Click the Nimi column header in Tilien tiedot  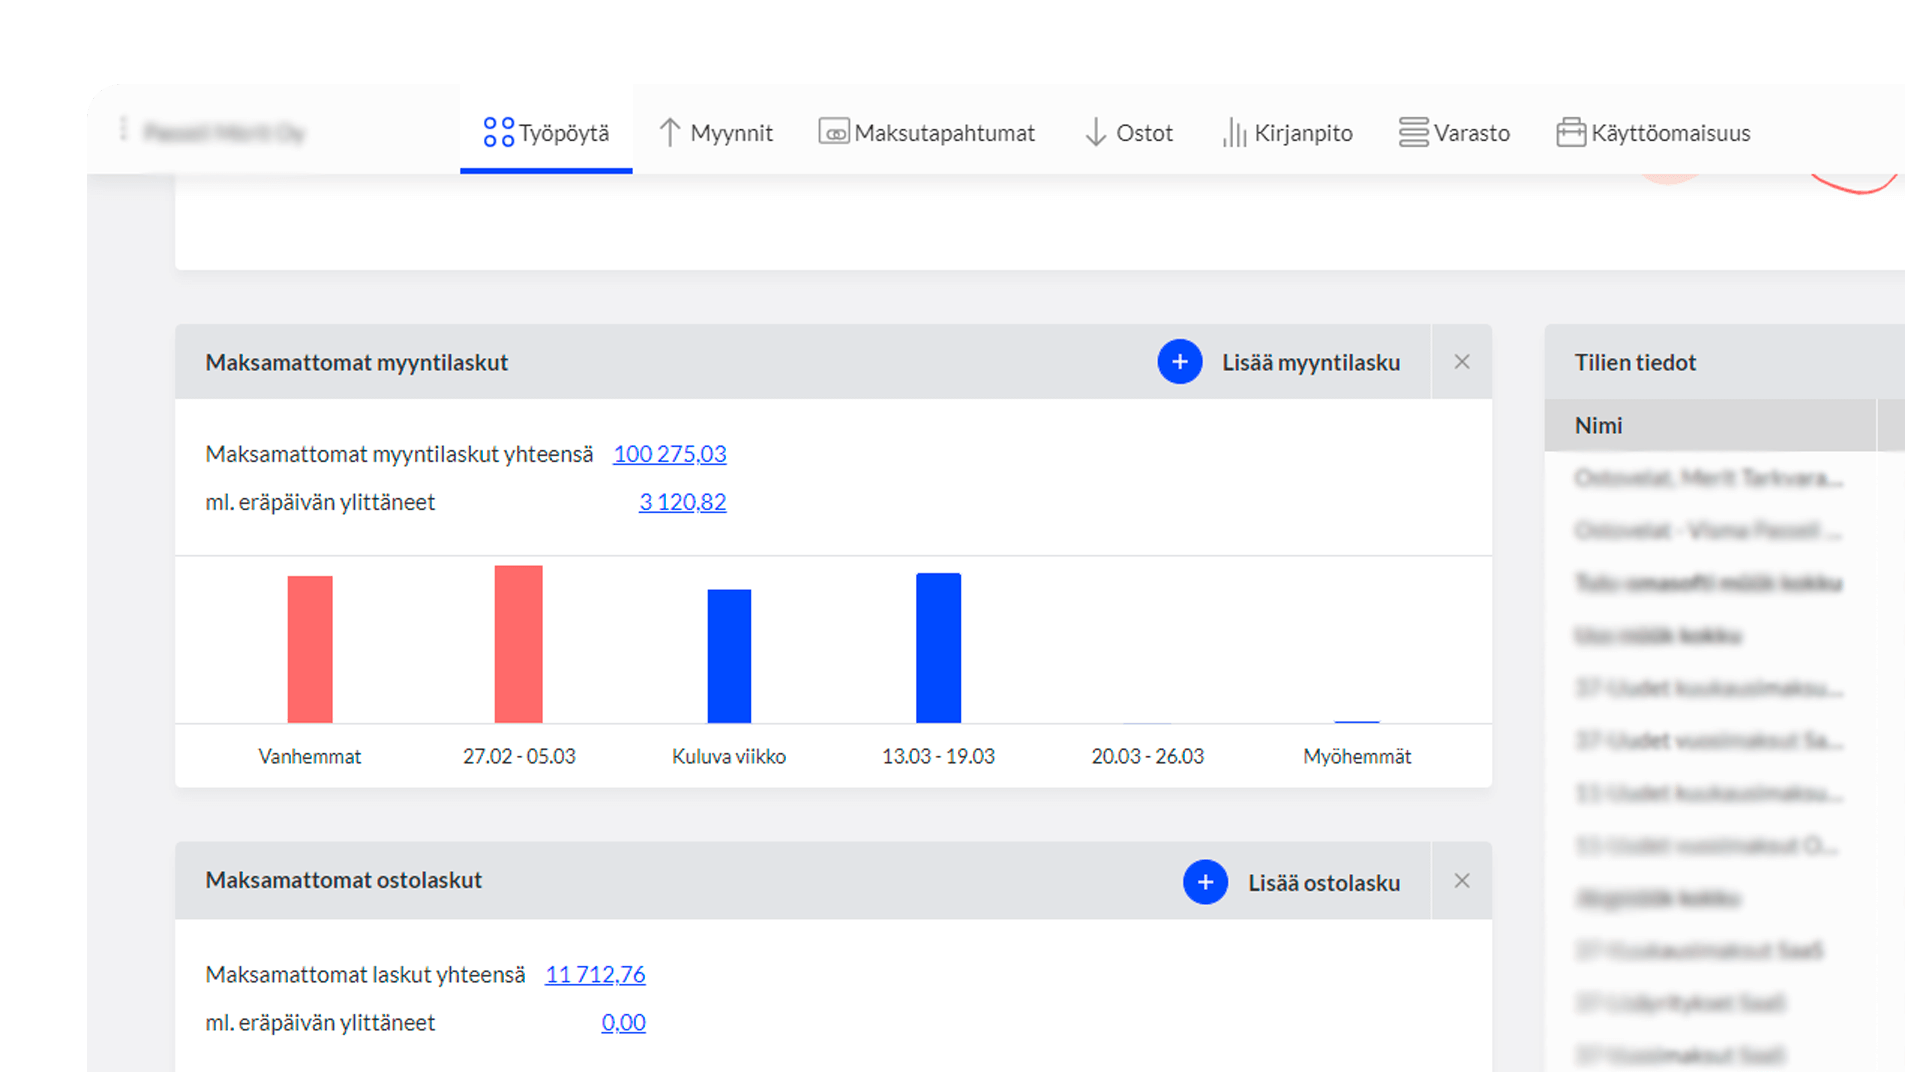coord(1710,425)
